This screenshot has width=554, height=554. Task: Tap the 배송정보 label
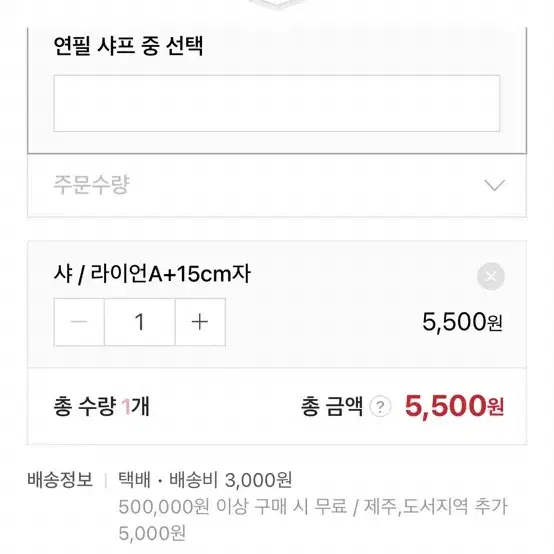60,479
